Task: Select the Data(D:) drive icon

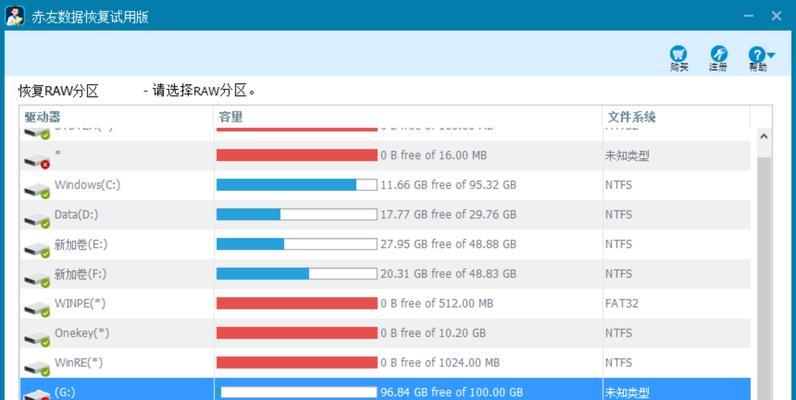Action: coord(37,220)
